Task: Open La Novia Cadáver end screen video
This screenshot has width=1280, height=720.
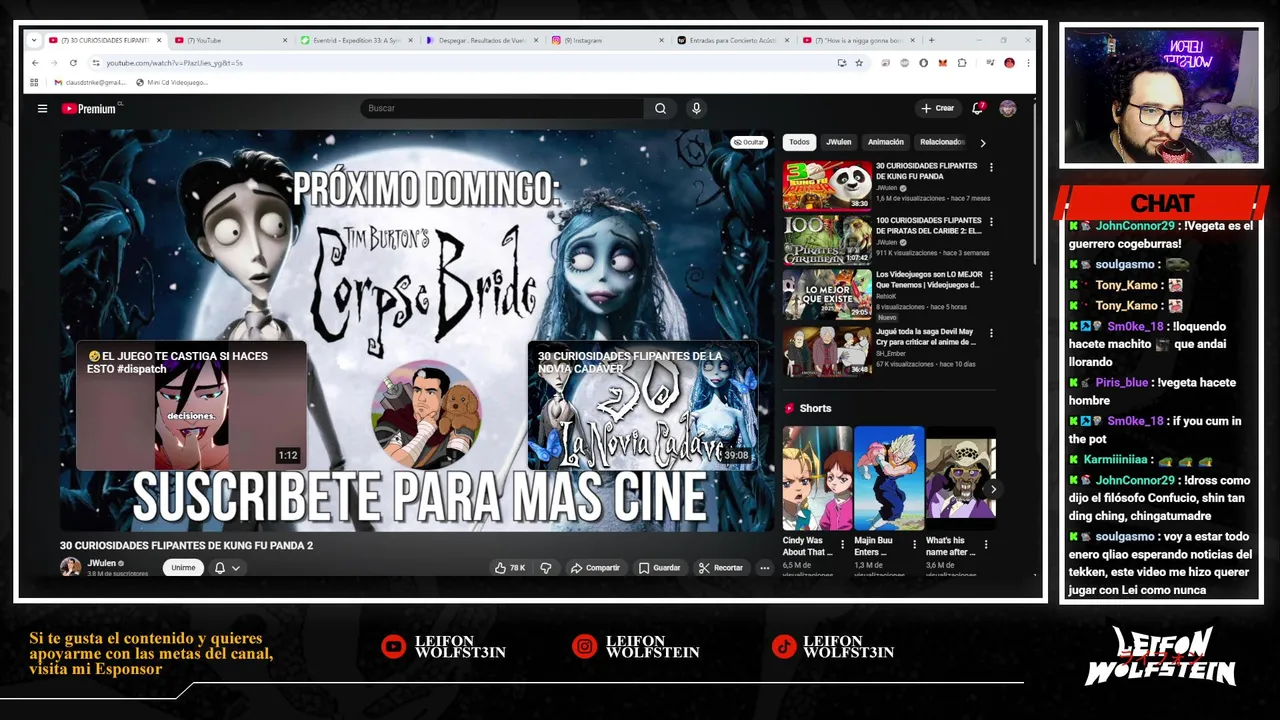Action: (642, 406)
